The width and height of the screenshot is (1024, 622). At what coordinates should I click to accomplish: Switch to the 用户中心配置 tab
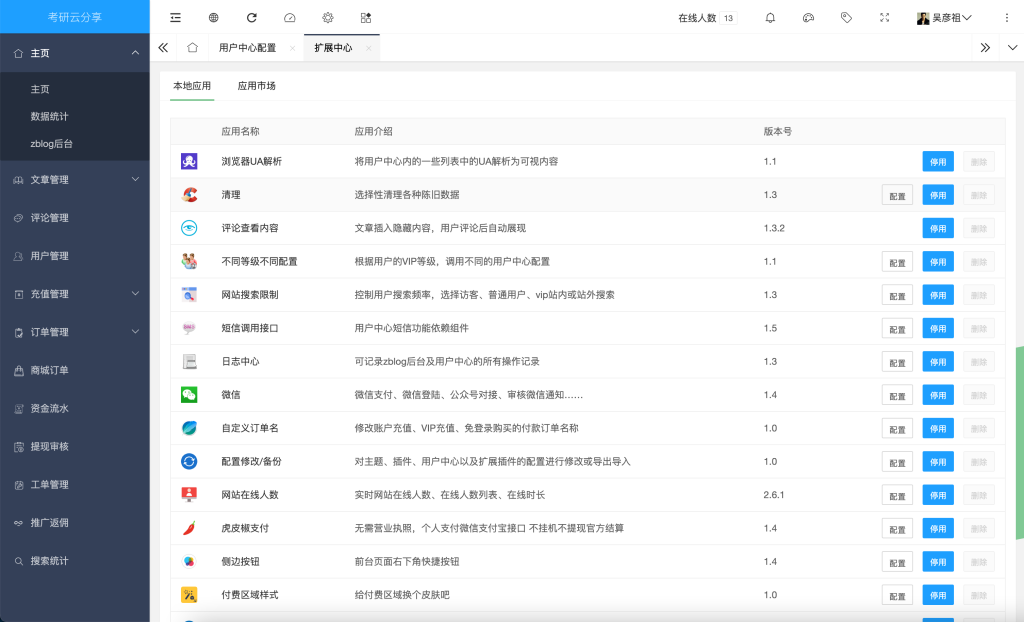[247, 47]
